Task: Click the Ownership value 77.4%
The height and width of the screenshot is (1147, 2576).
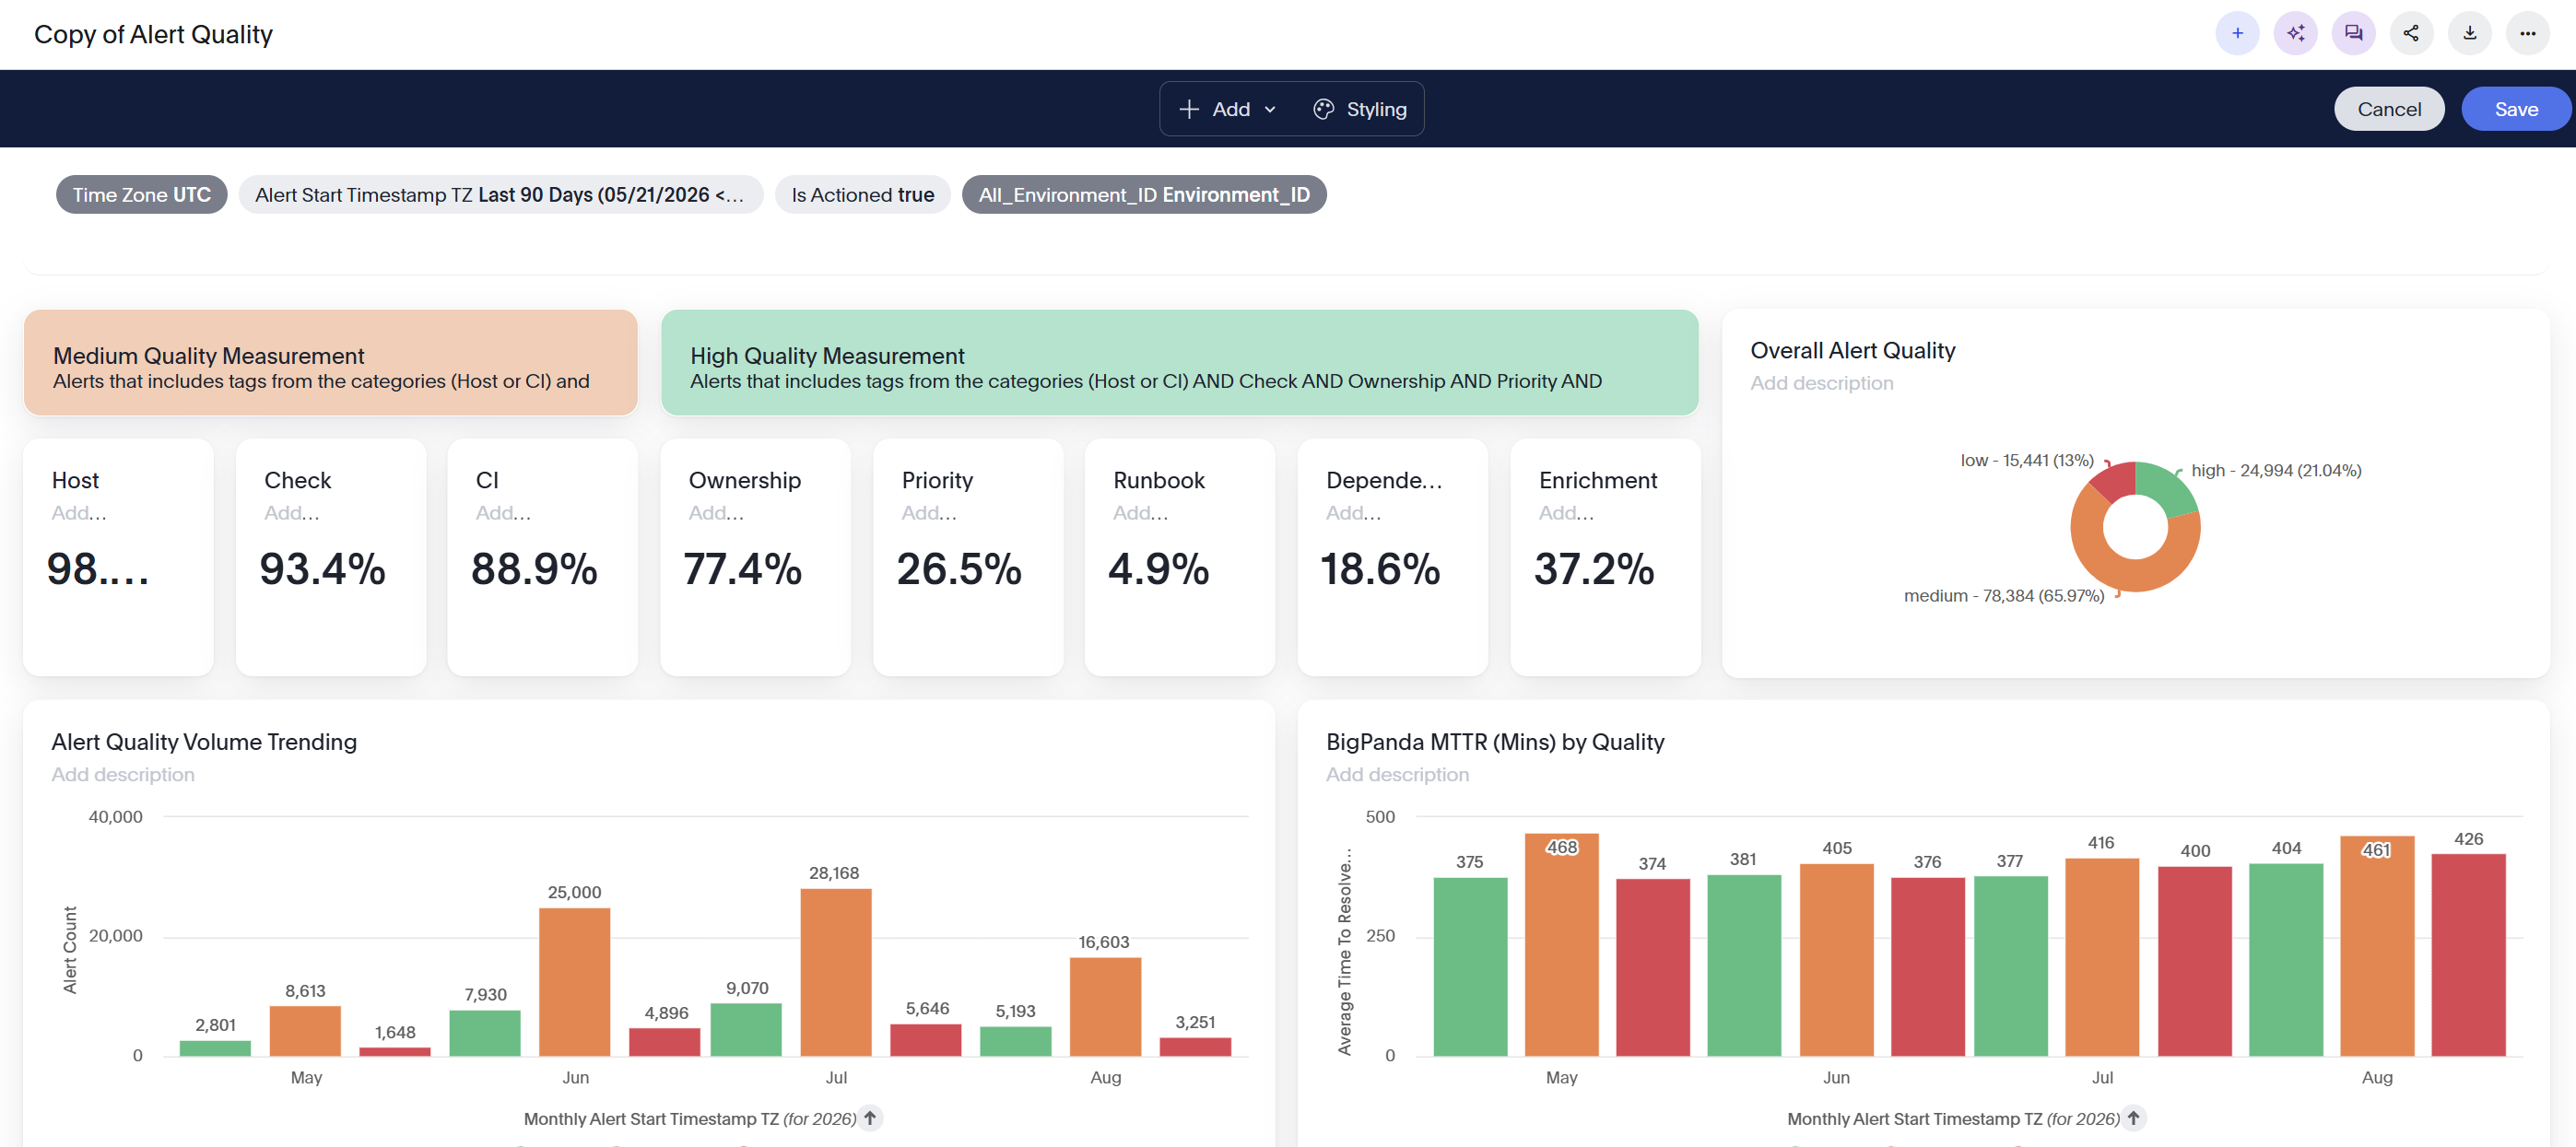Action: pos(743,569)
